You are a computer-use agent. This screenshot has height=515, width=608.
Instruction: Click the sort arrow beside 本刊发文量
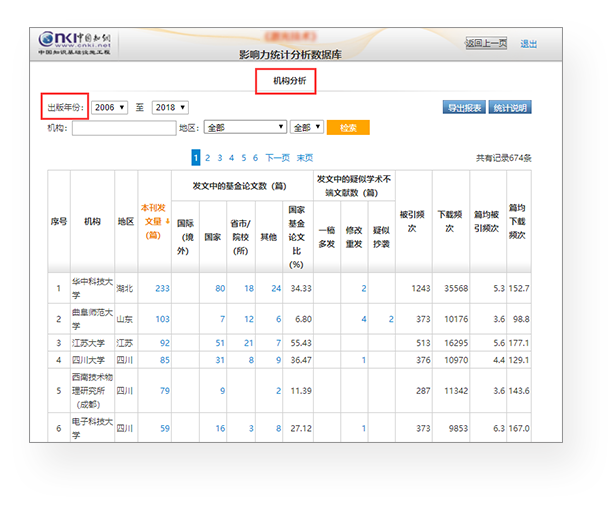[x=168, y=221]
